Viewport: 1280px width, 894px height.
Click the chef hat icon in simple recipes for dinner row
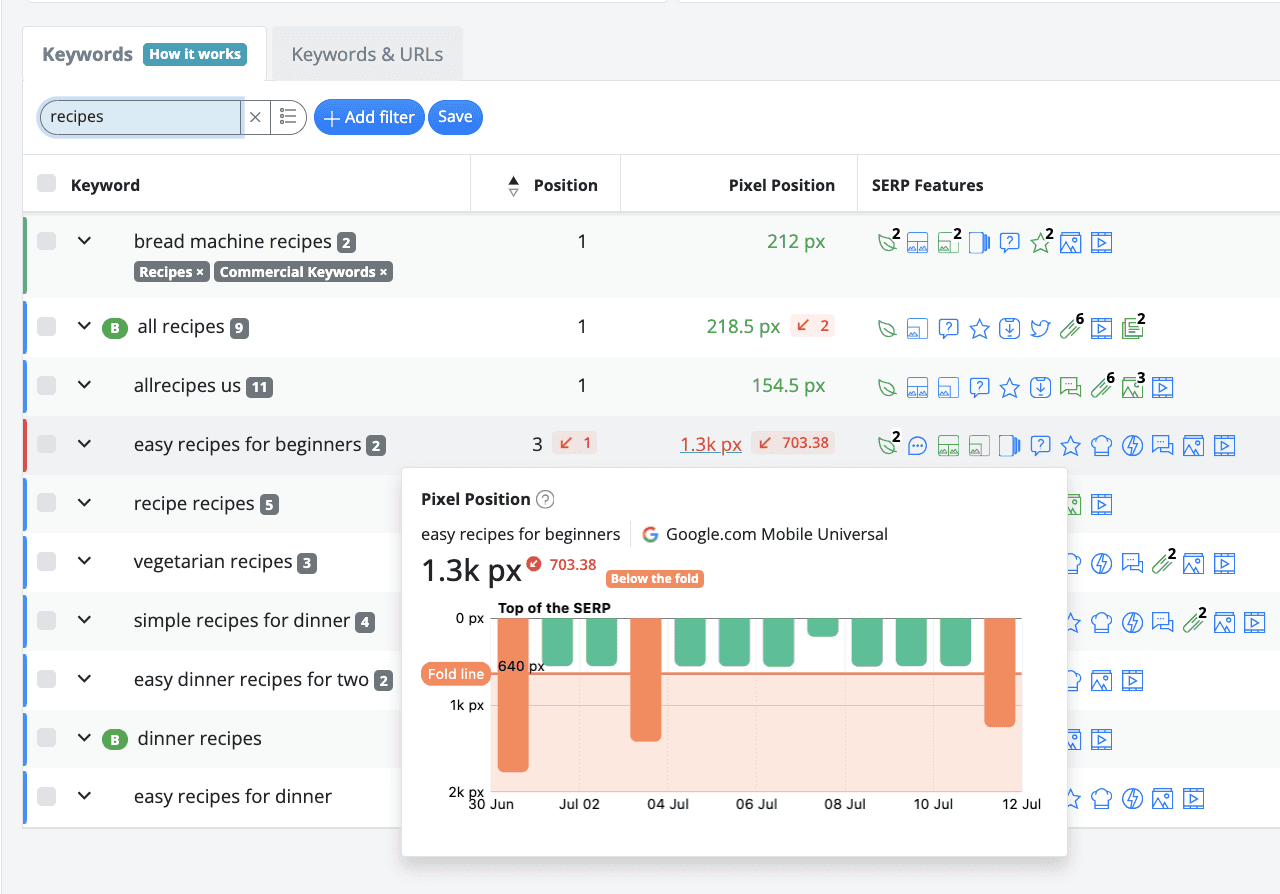pos(1101,622)
